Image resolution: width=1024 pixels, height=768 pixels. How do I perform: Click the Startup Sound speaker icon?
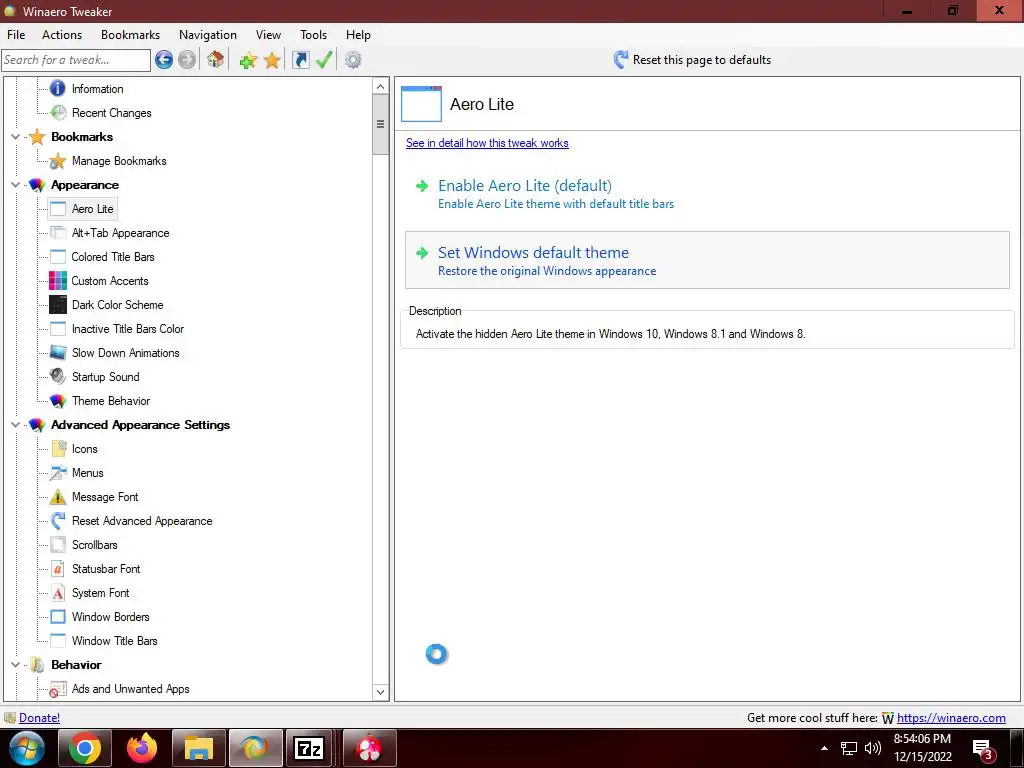(58, 376)
